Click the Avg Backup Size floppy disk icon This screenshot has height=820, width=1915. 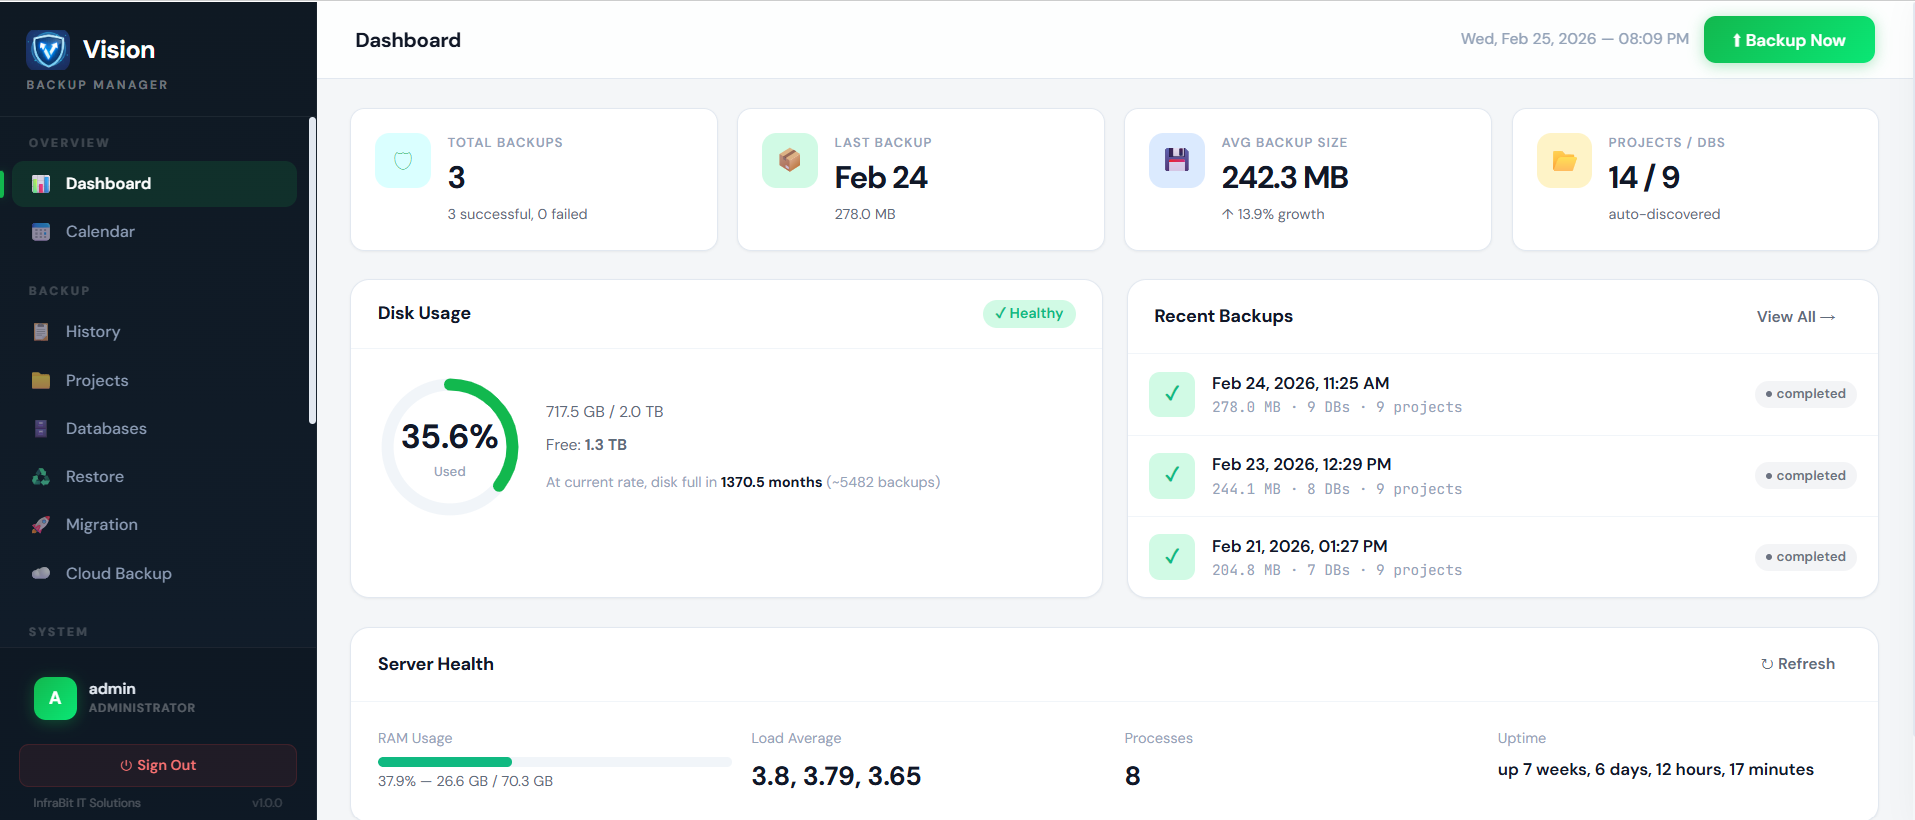click(x=1177, y=161)
